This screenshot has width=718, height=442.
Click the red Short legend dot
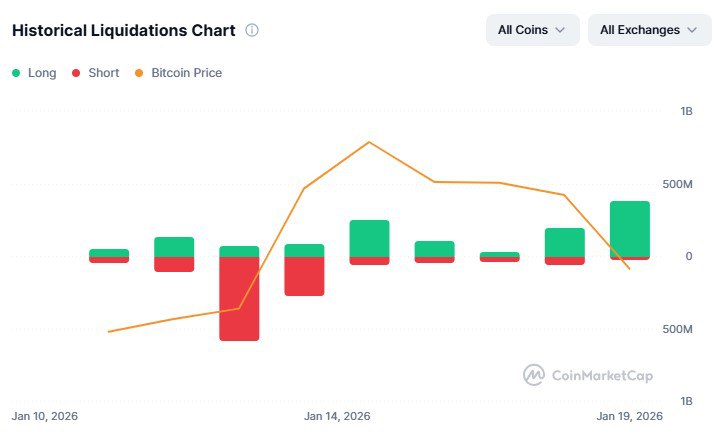coord(75,73)
